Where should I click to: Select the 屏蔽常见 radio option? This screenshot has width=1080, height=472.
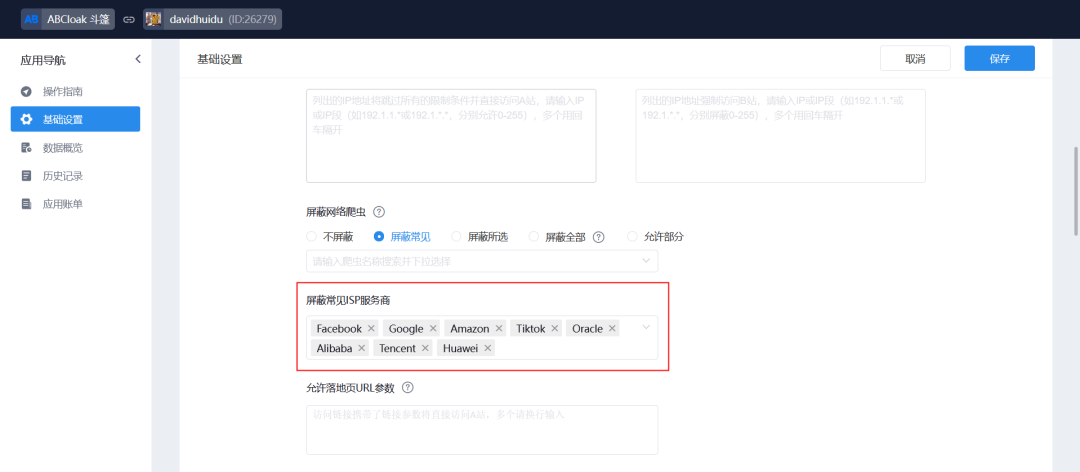(402, 236)
